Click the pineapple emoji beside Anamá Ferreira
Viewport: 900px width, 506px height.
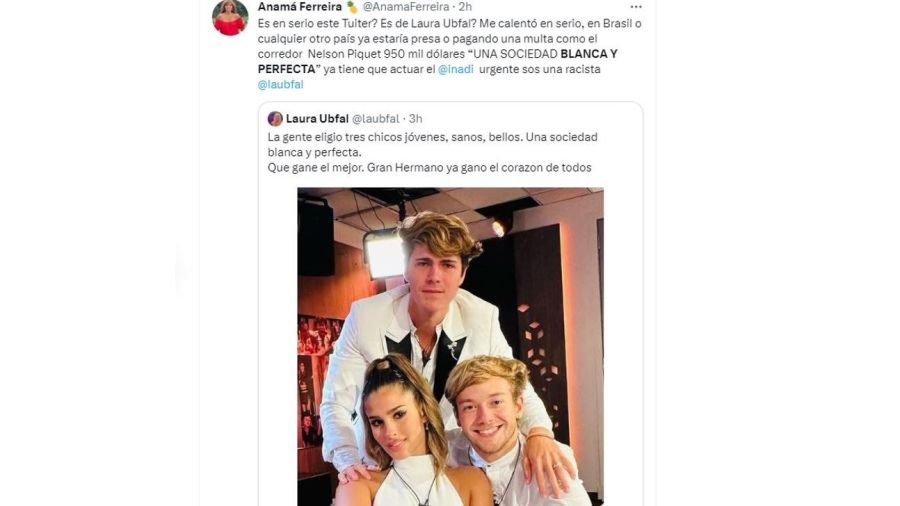coord(352,8)
